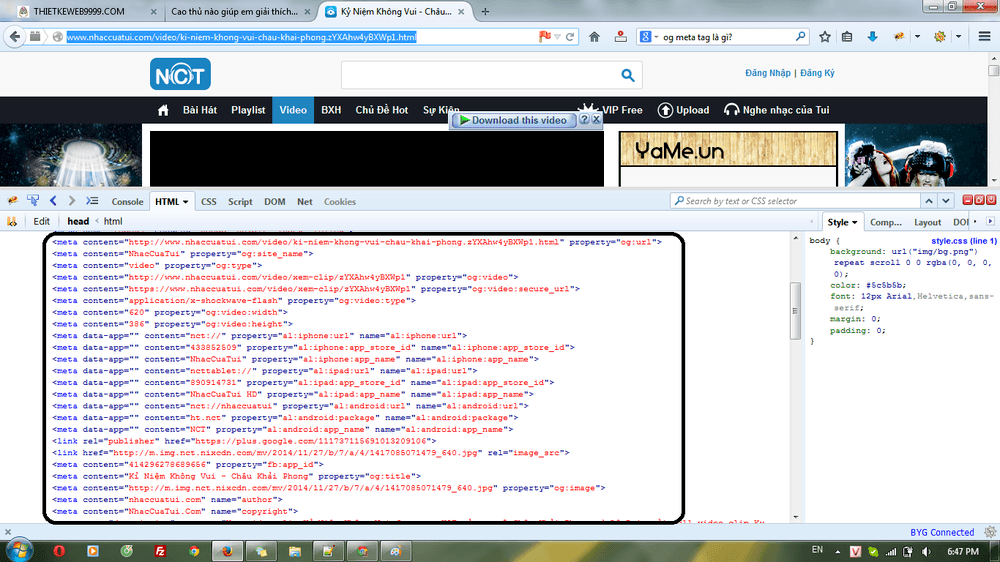Expand dropdown next to Firebug toolbar icon
The image size is (1000, 562).
click(918, 37)
